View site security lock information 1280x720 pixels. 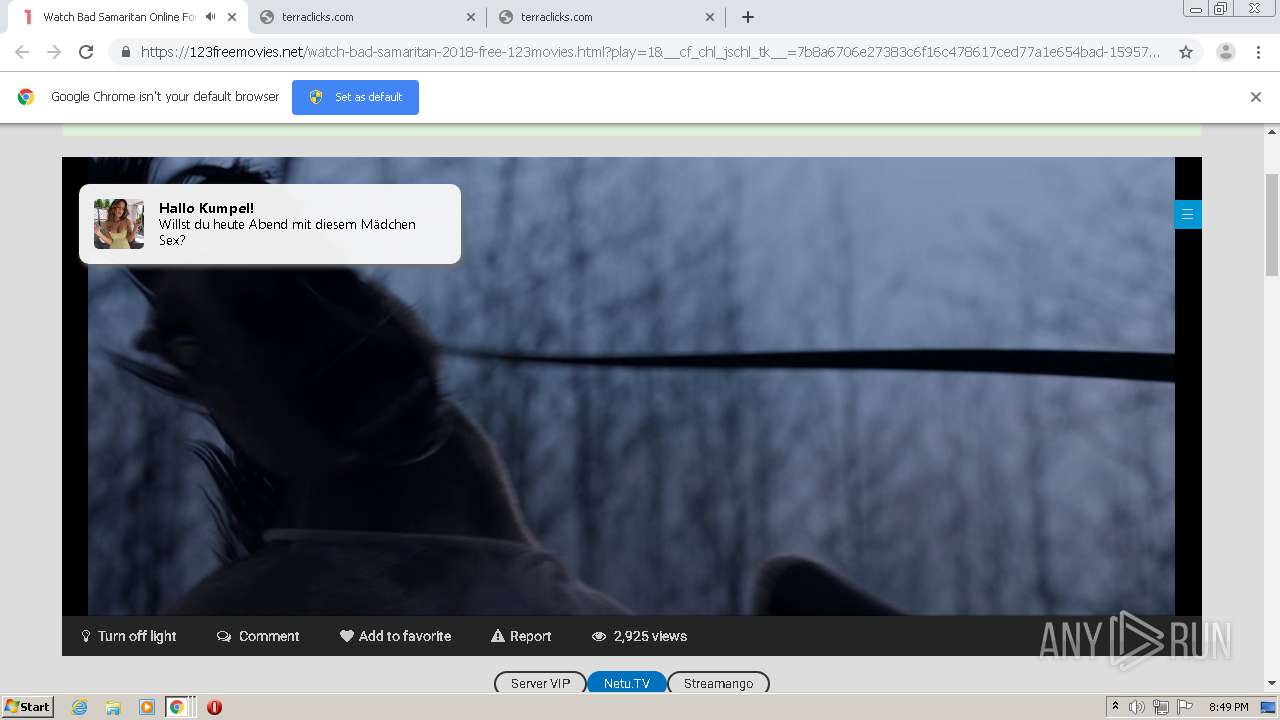pos(126,52)
